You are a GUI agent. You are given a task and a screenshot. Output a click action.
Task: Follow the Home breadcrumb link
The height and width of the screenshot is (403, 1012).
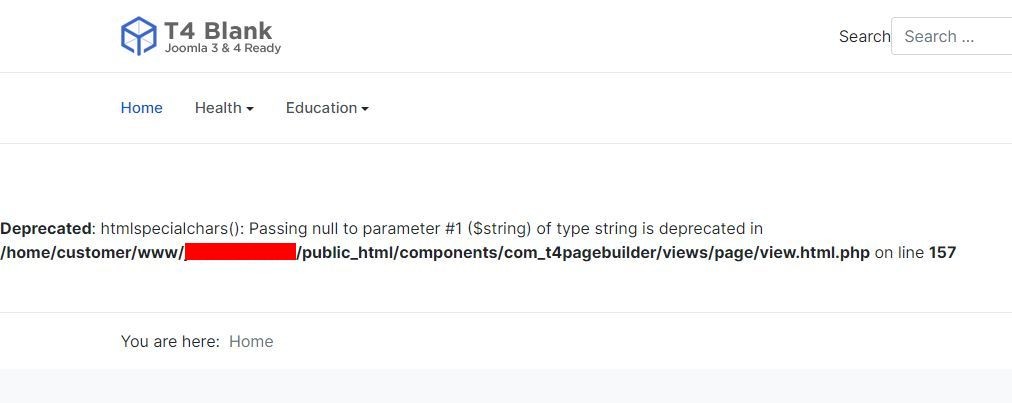[251, 341]
